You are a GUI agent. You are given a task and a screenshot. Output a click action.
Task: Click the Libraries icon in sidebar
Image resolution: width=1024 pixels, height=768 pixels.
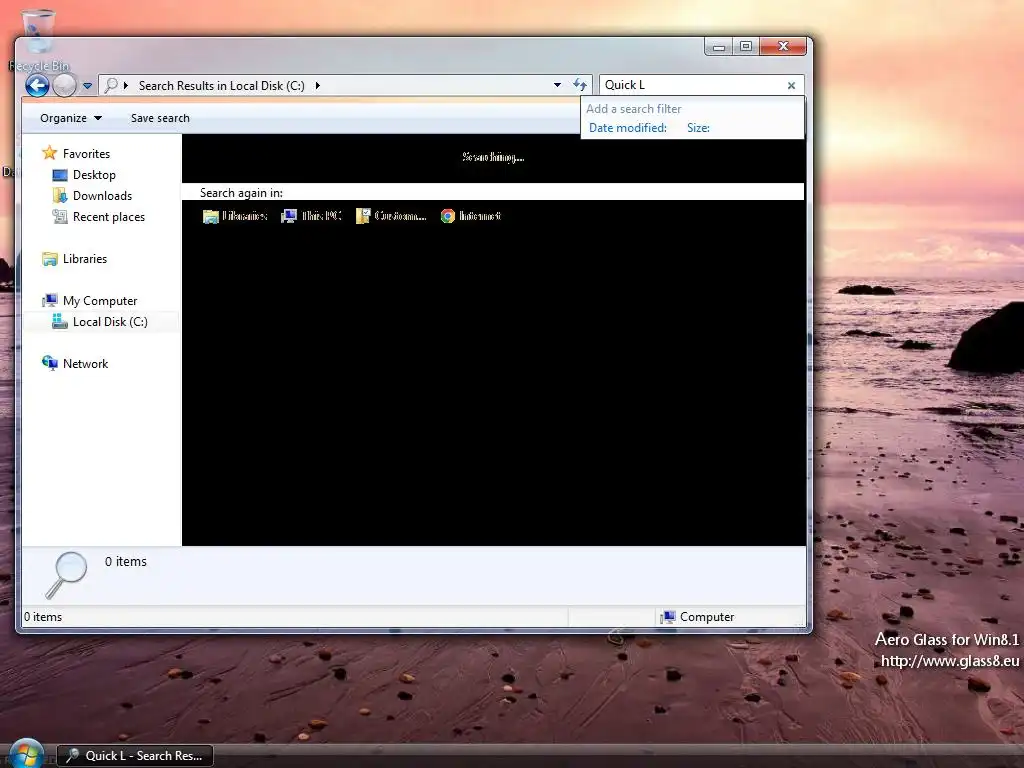(50, 259)
